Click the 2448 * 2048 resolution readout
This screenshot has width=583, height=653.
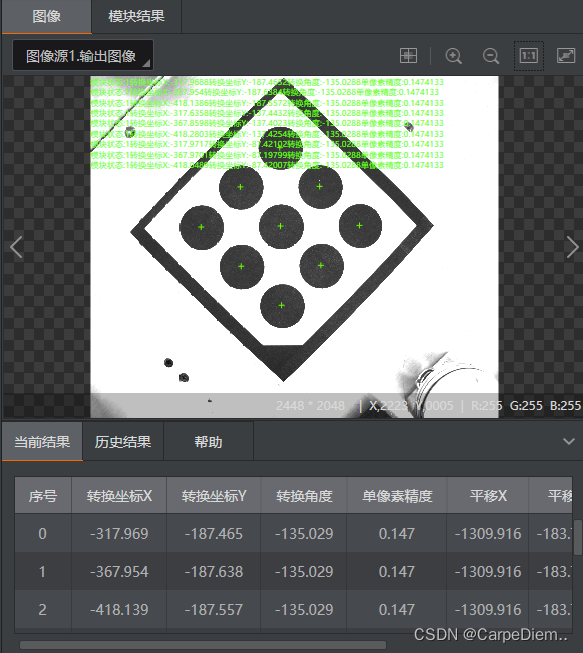(310, 405)
